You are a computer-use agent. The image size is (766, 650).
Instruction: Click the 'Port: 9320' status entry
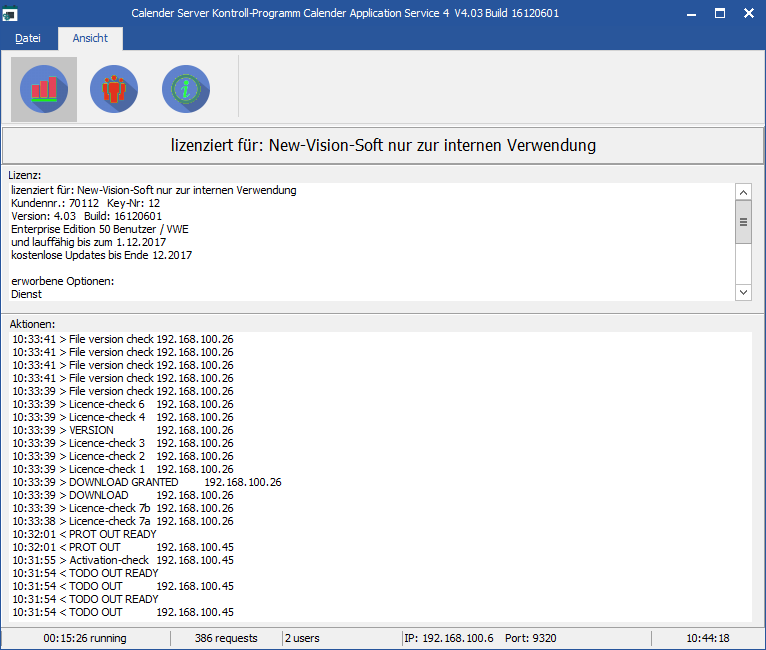click(531, 638)
